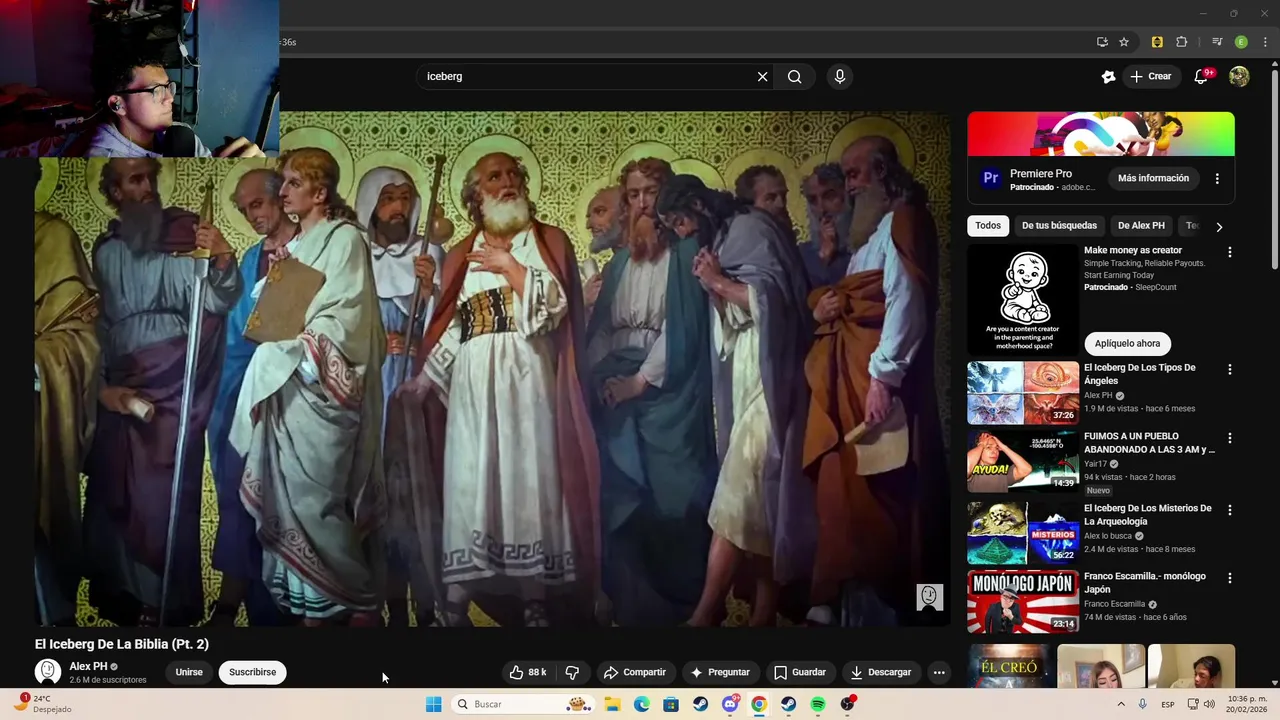The width and height of the screenshot is (1280, 720).
Task: Click the main video player frame
Action: 492,369
